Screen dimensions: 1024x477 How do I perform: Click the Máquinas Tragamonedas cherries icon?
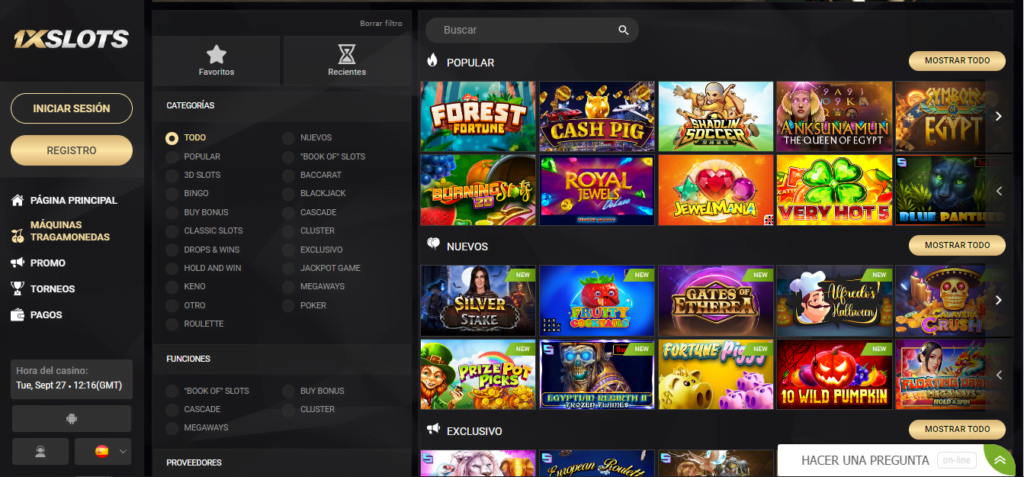tap(18, 237)
